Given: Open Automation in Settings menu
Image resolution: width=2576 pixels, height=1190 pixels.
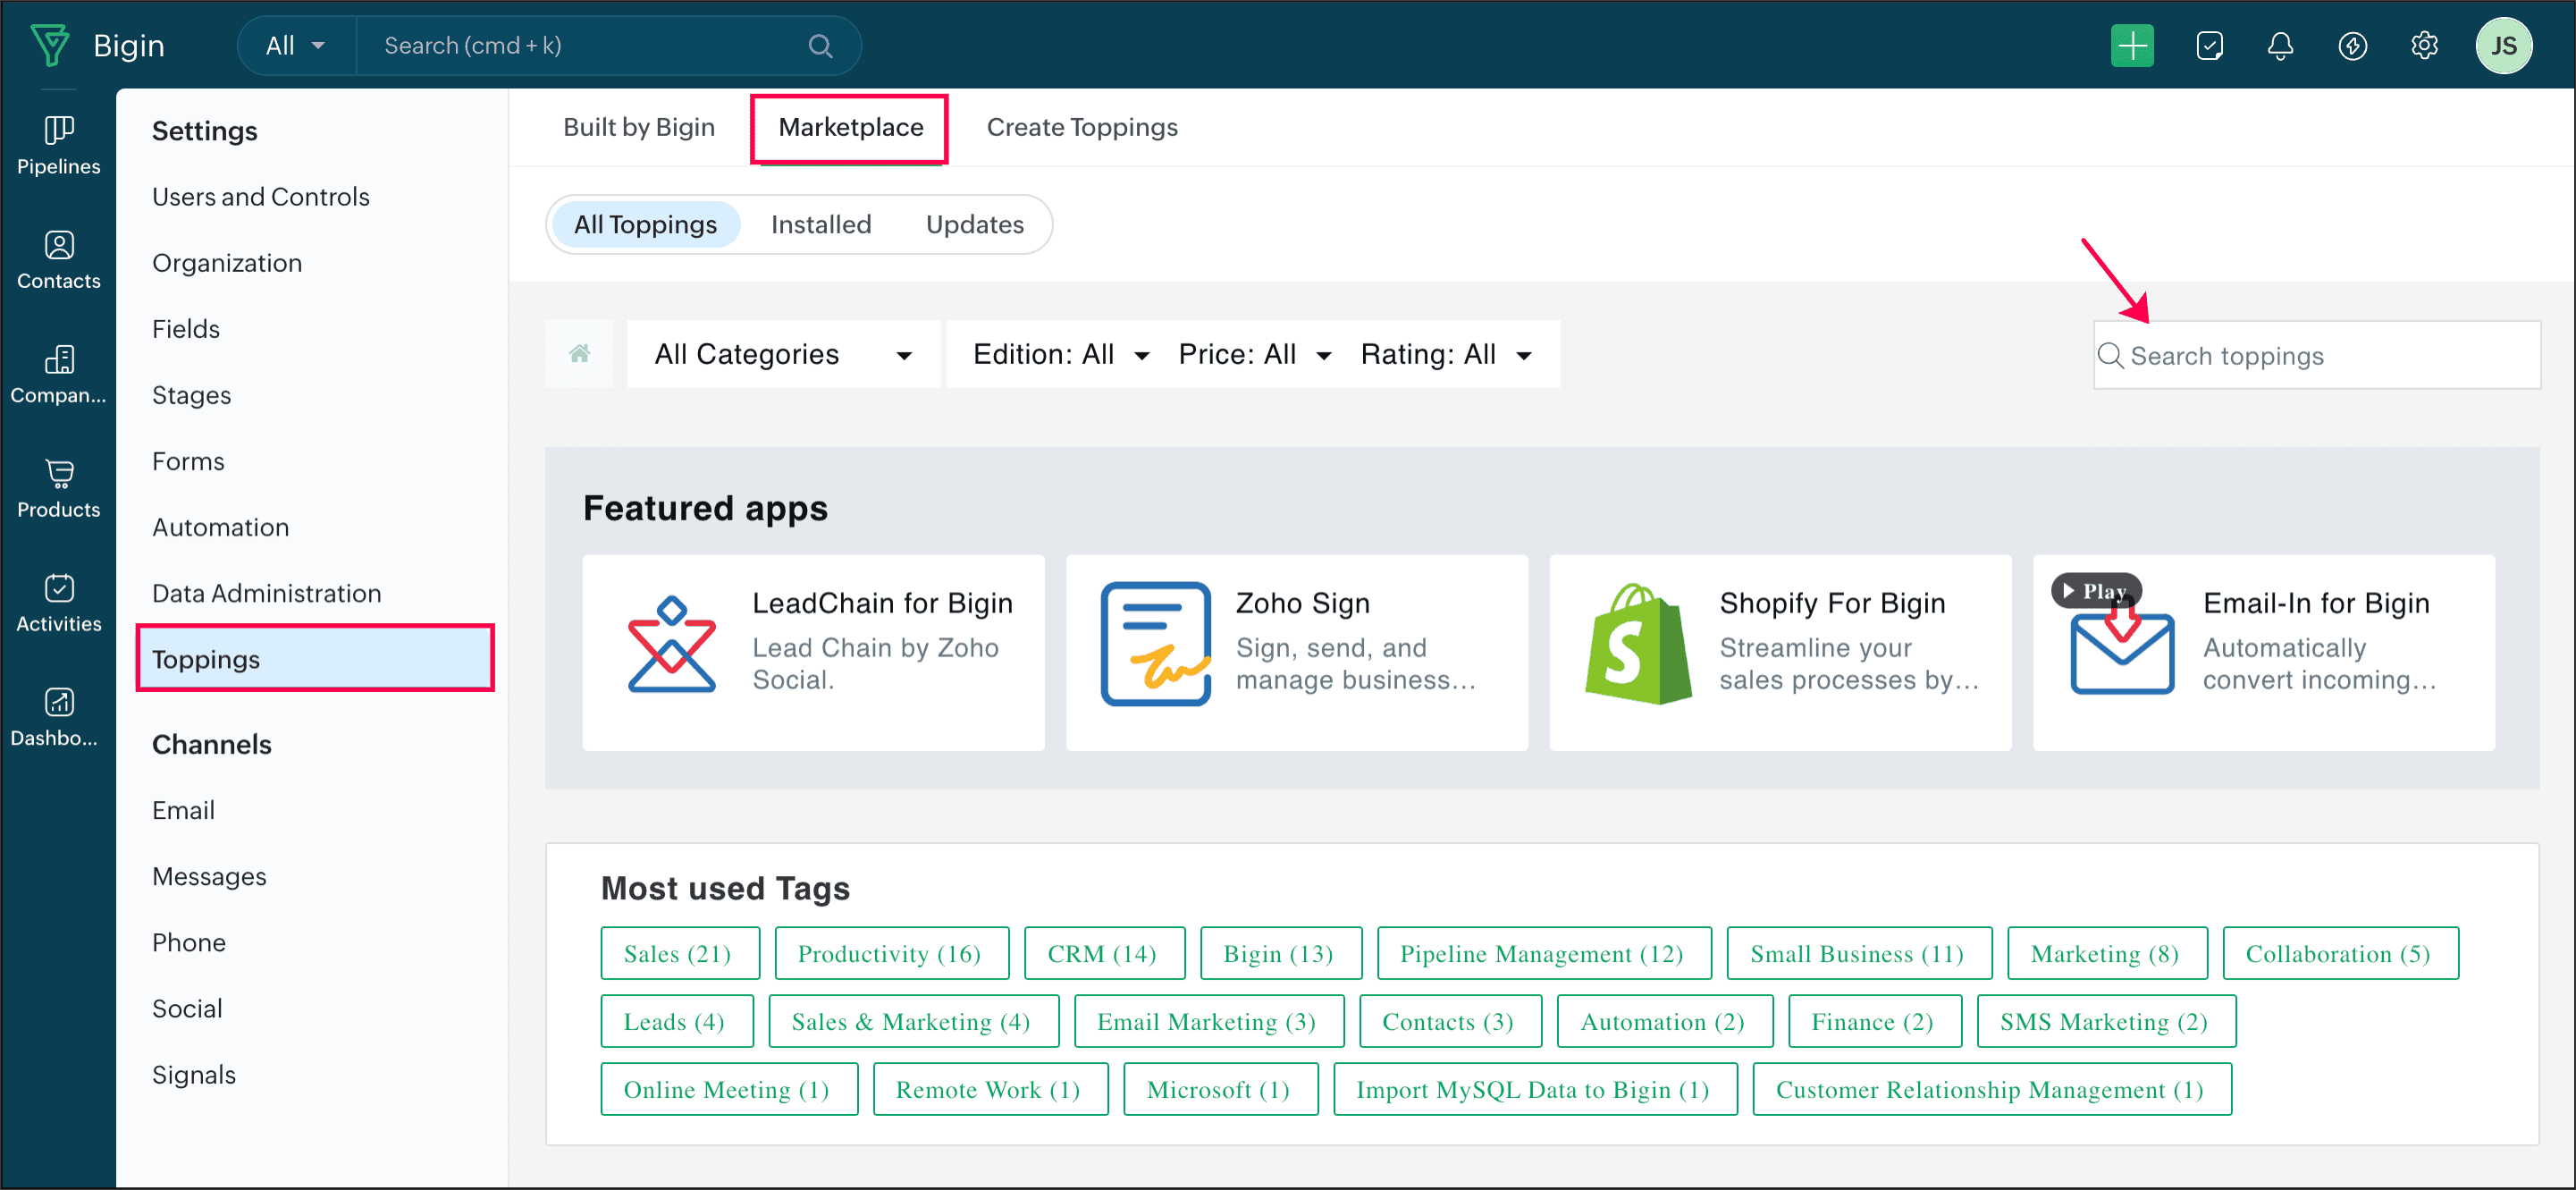Looking at the screenshot, I should pyautogui.click(x=220, y=527).
